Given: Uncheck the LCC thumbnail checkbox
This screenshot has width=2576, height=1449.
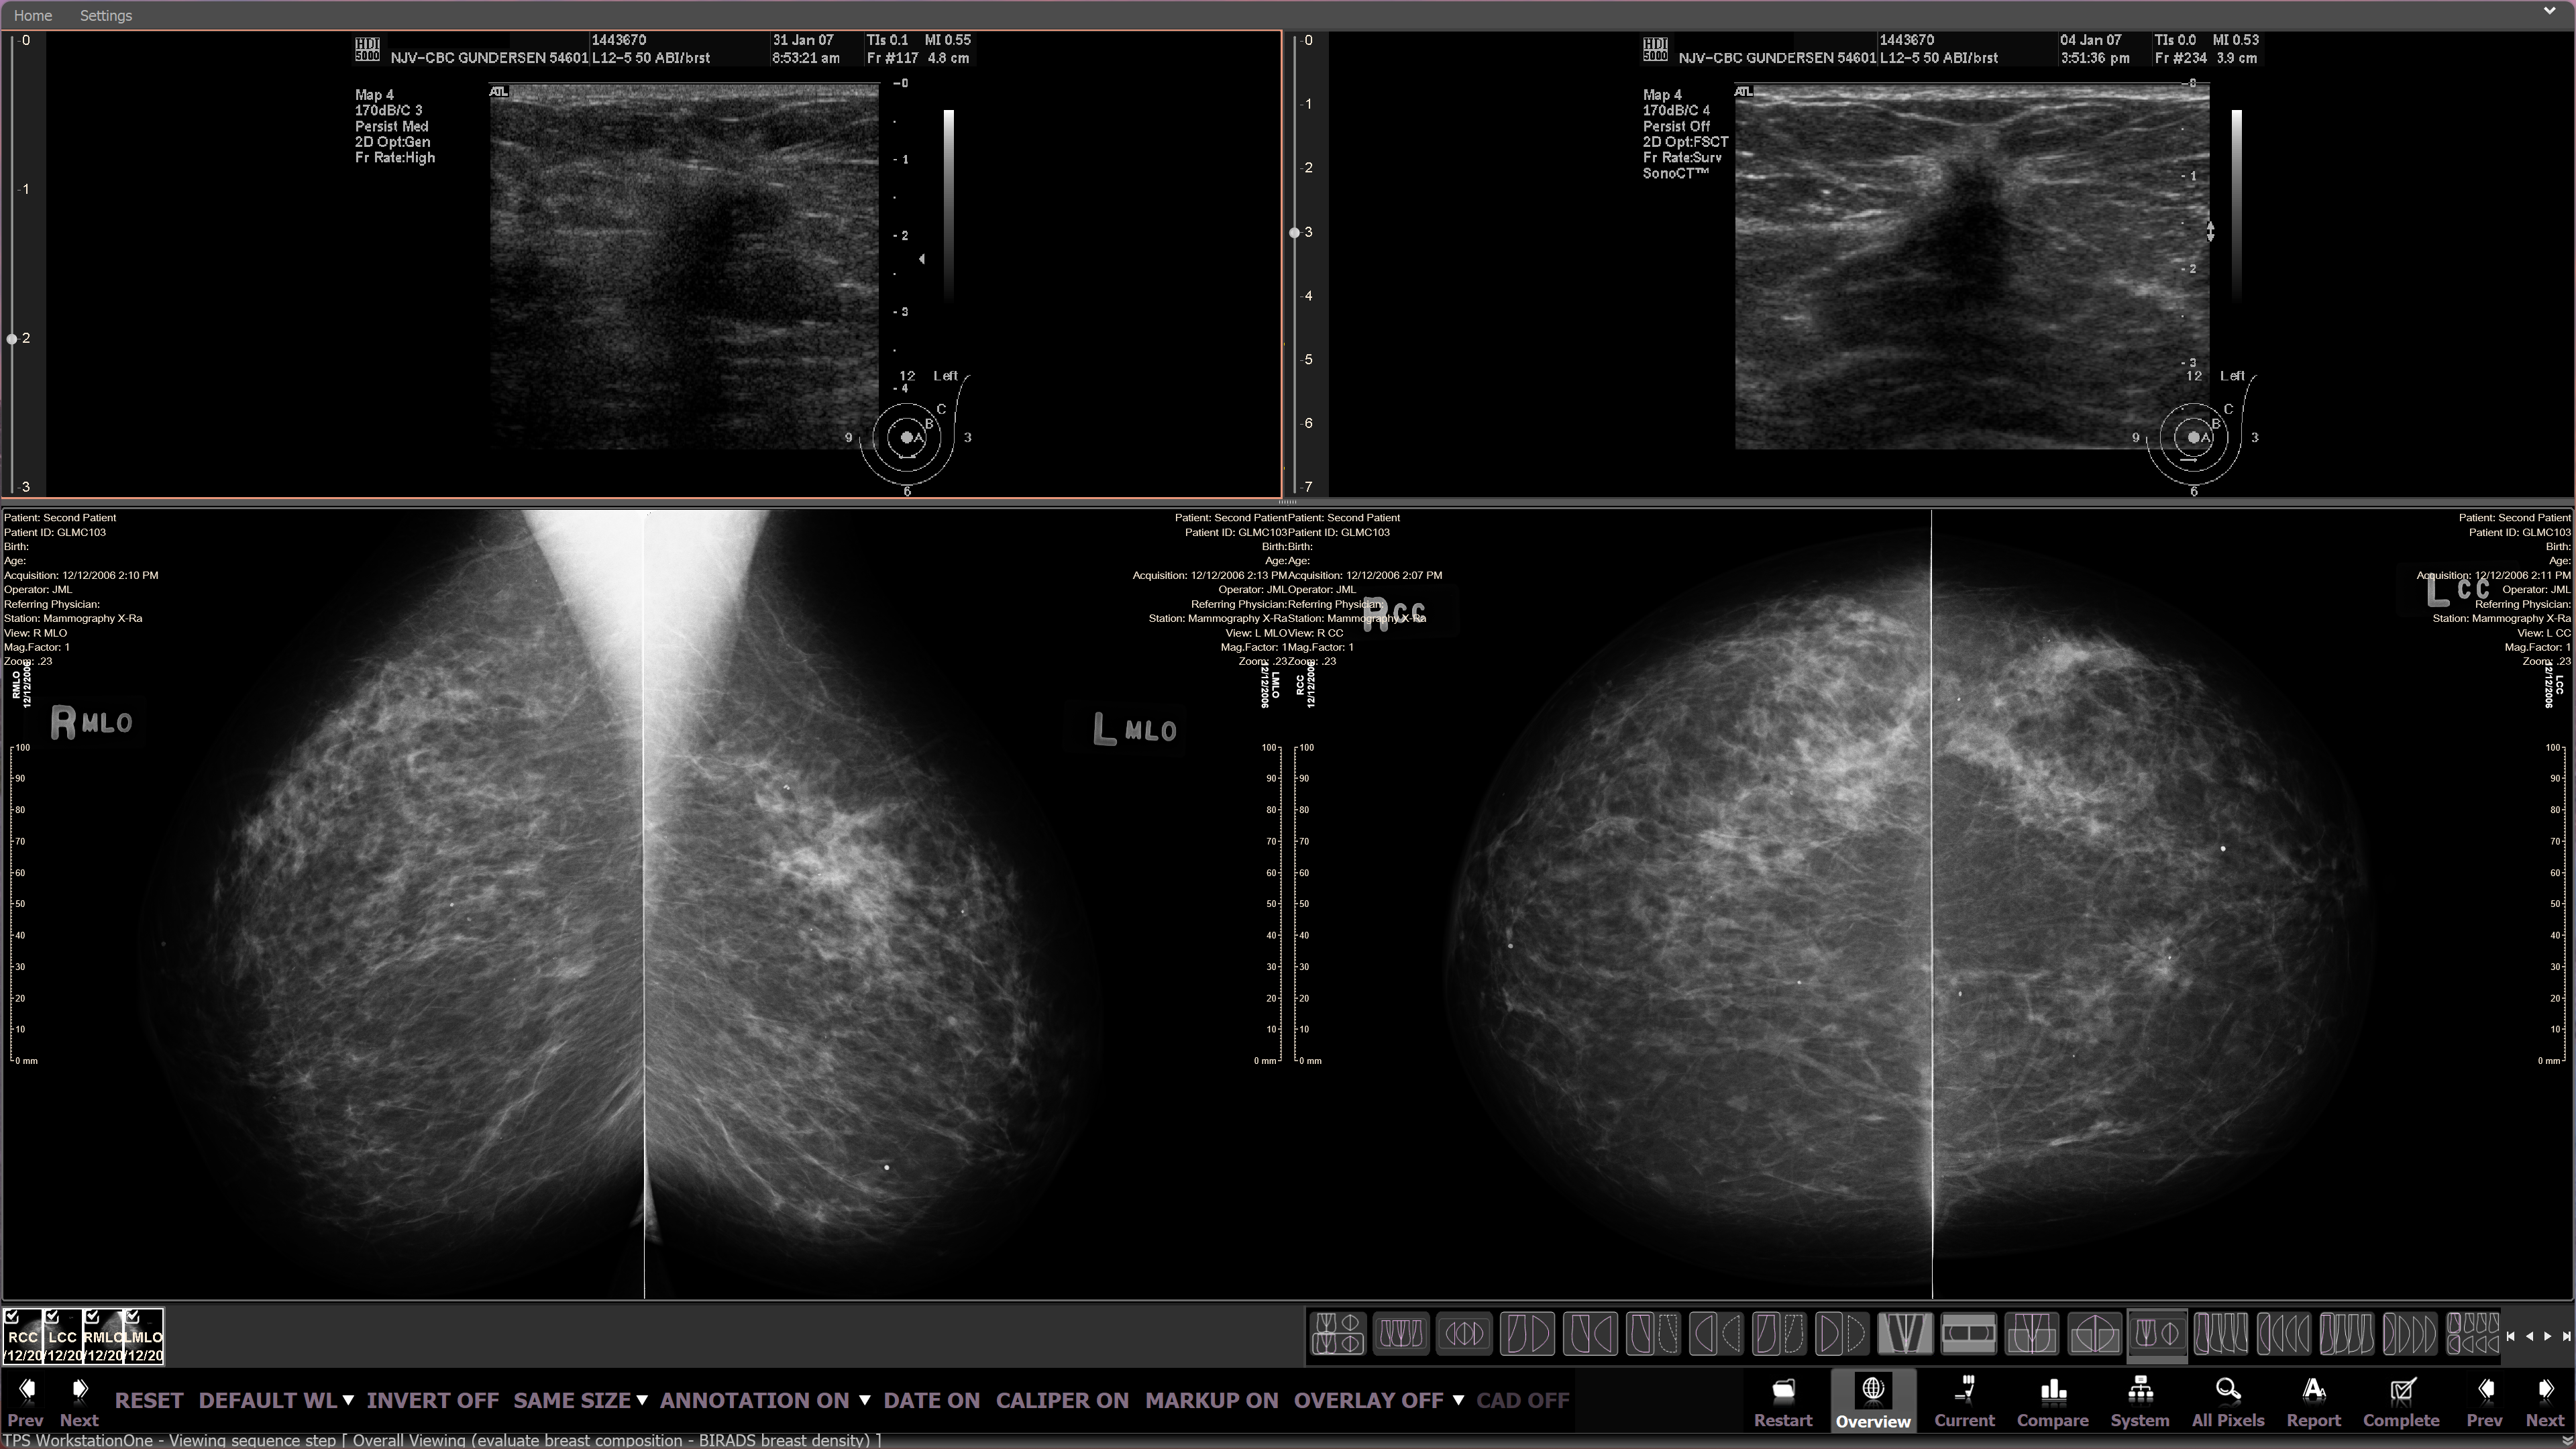Looking at the screenshot, I should pos(52,1316).
